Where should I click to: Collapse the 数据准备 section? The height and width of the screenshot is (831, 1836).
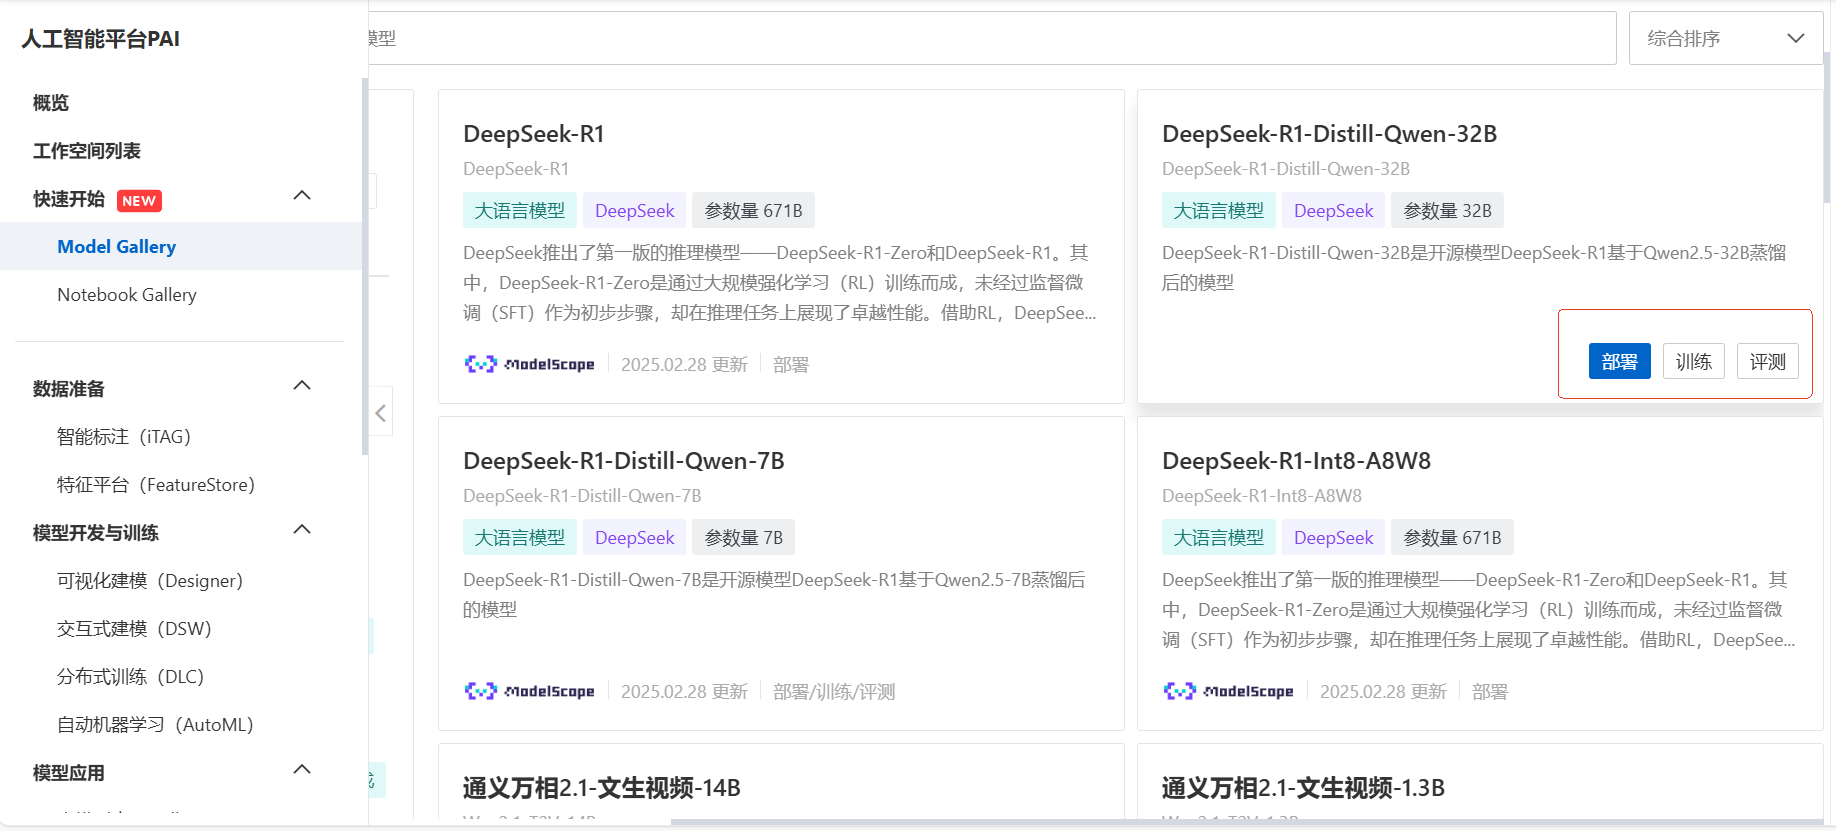[302, 386]
